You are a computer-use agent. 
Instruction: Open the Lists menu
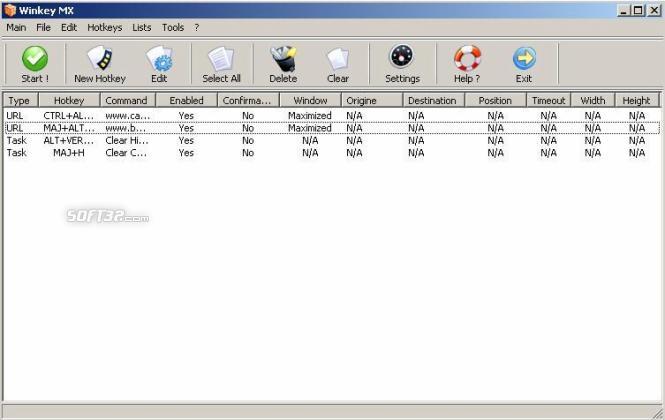[142, 28]
